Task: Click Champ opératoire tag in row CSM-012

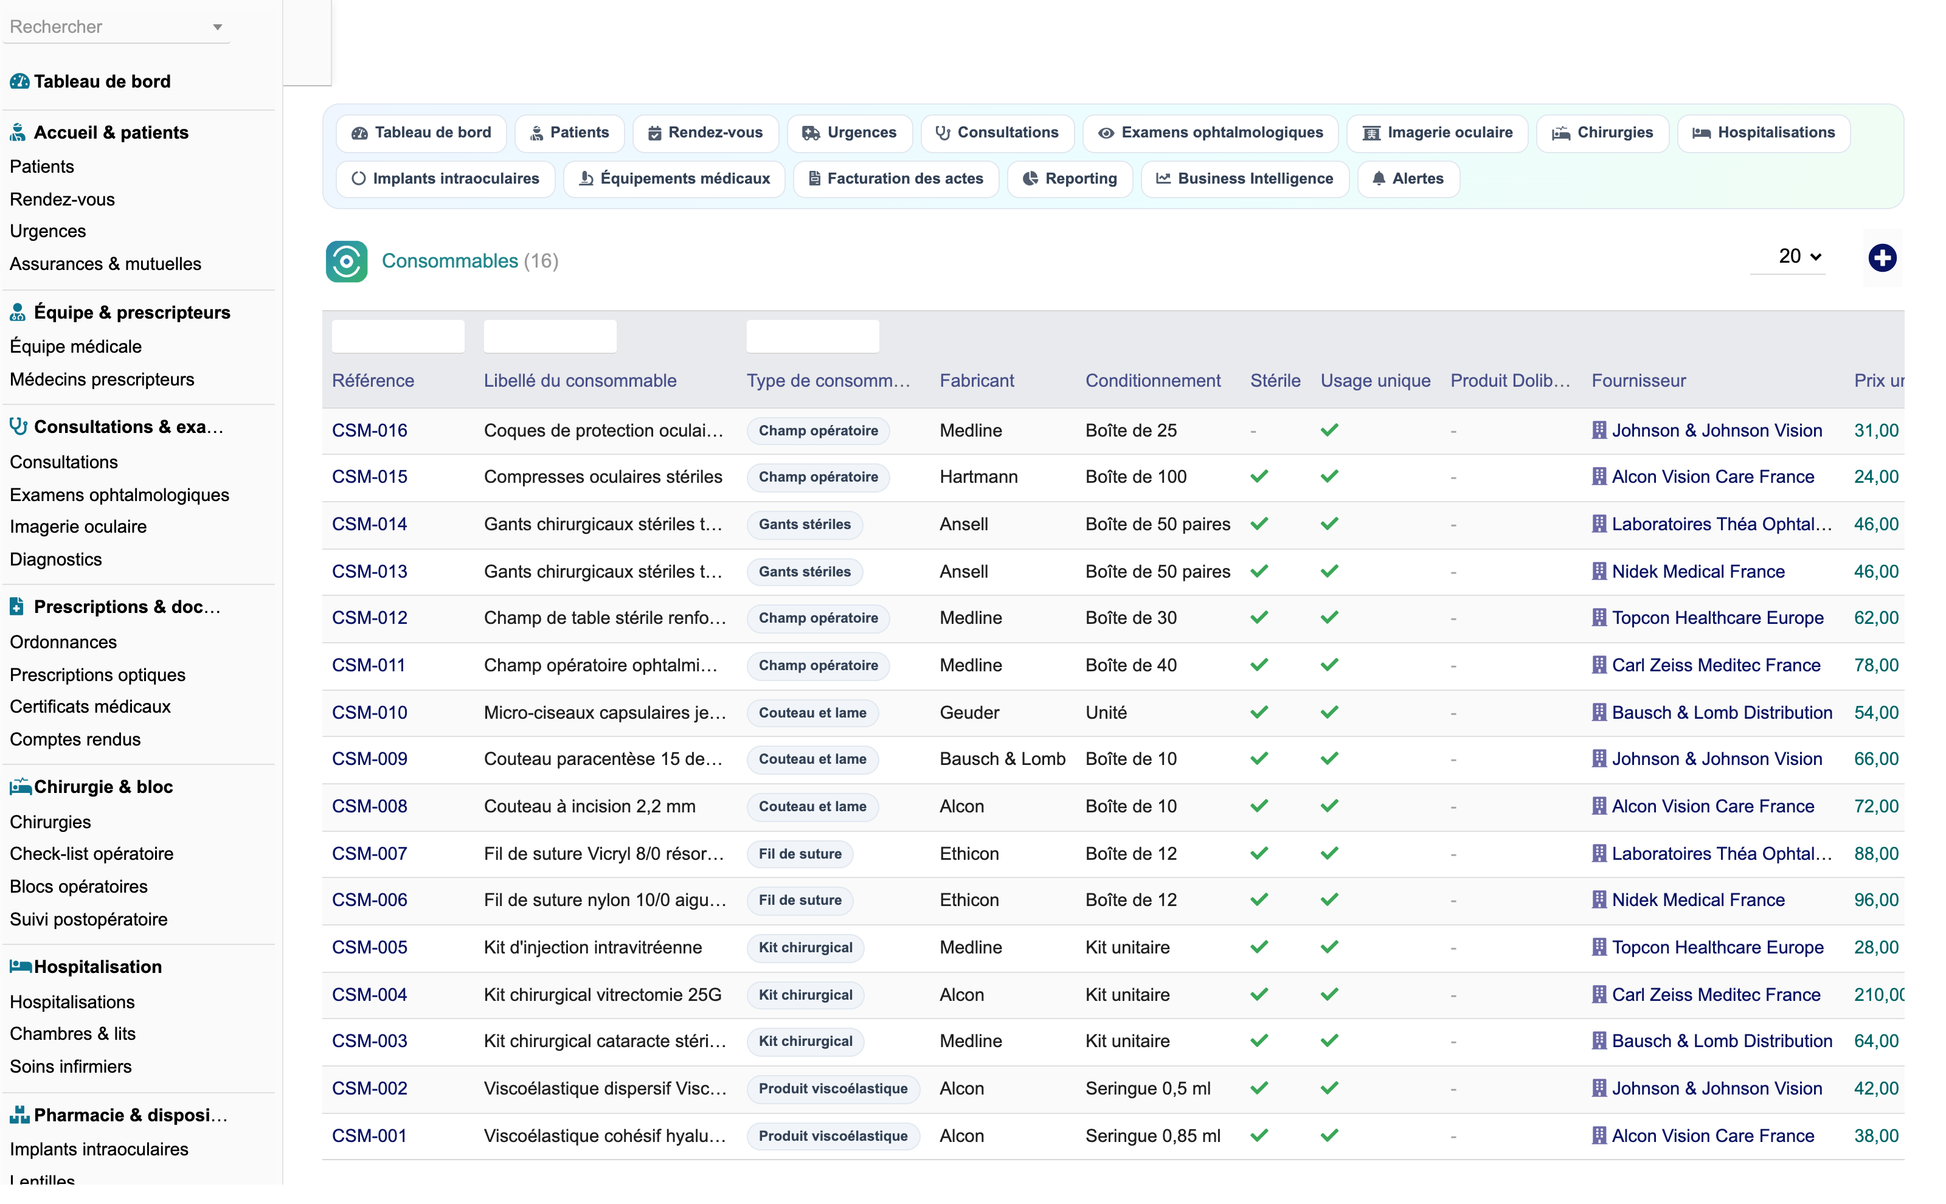Action: 818,617
